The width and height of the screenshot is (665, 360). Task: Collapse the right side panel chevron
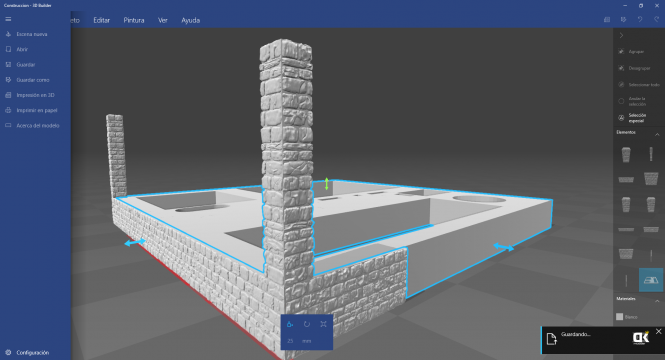pyautogui.click(x=621, y=36)
